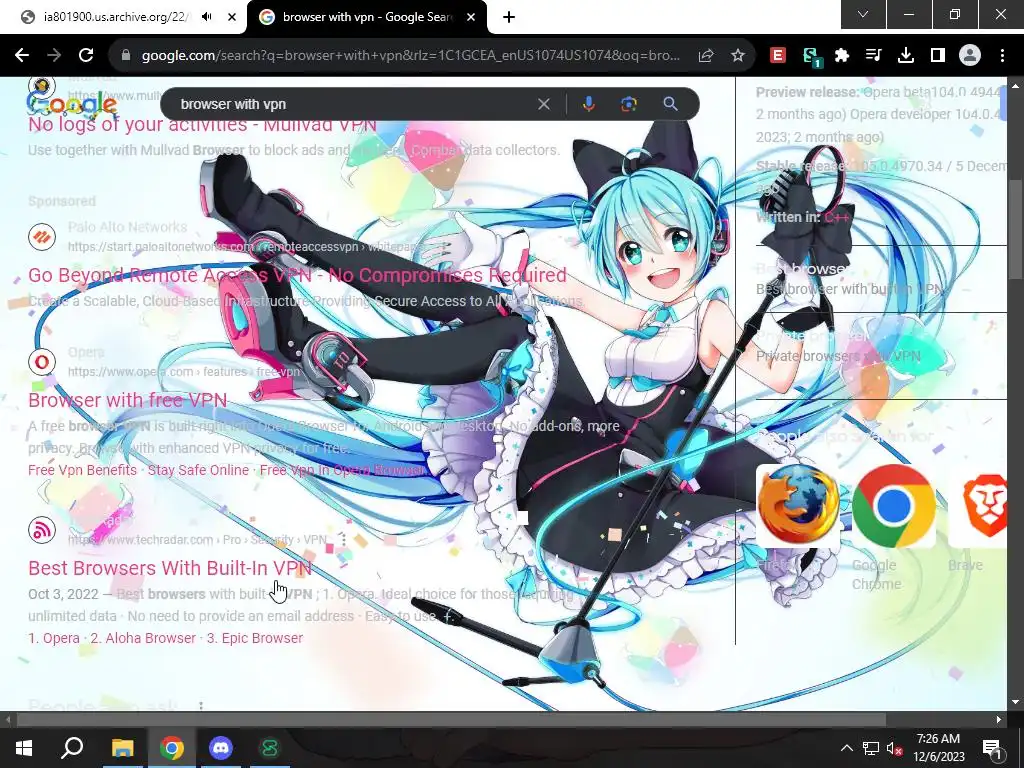Open No logs of your activities Mullvad link
1024x768 pixels.
coord(202,124)
